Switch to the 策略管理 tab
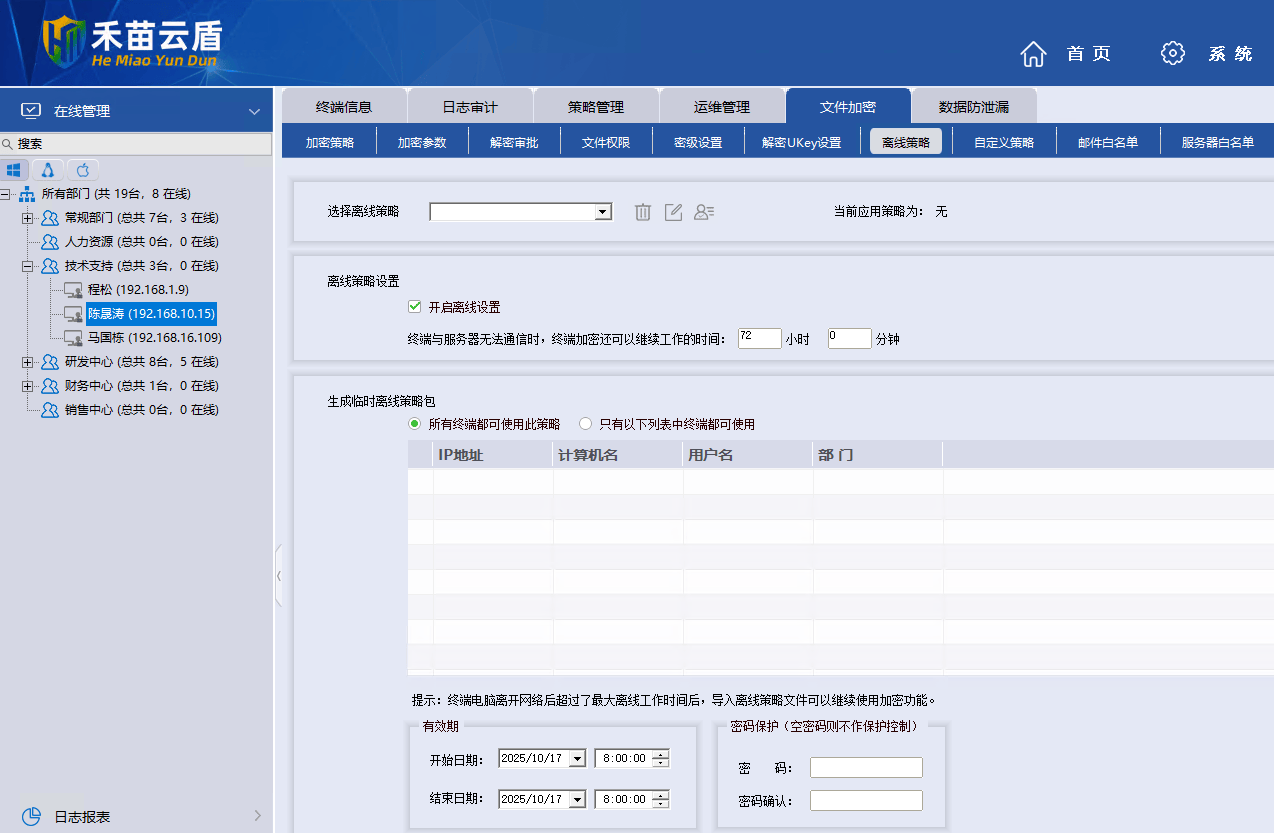Viewport: 1274px width, 833px height. tap(596, 107)
